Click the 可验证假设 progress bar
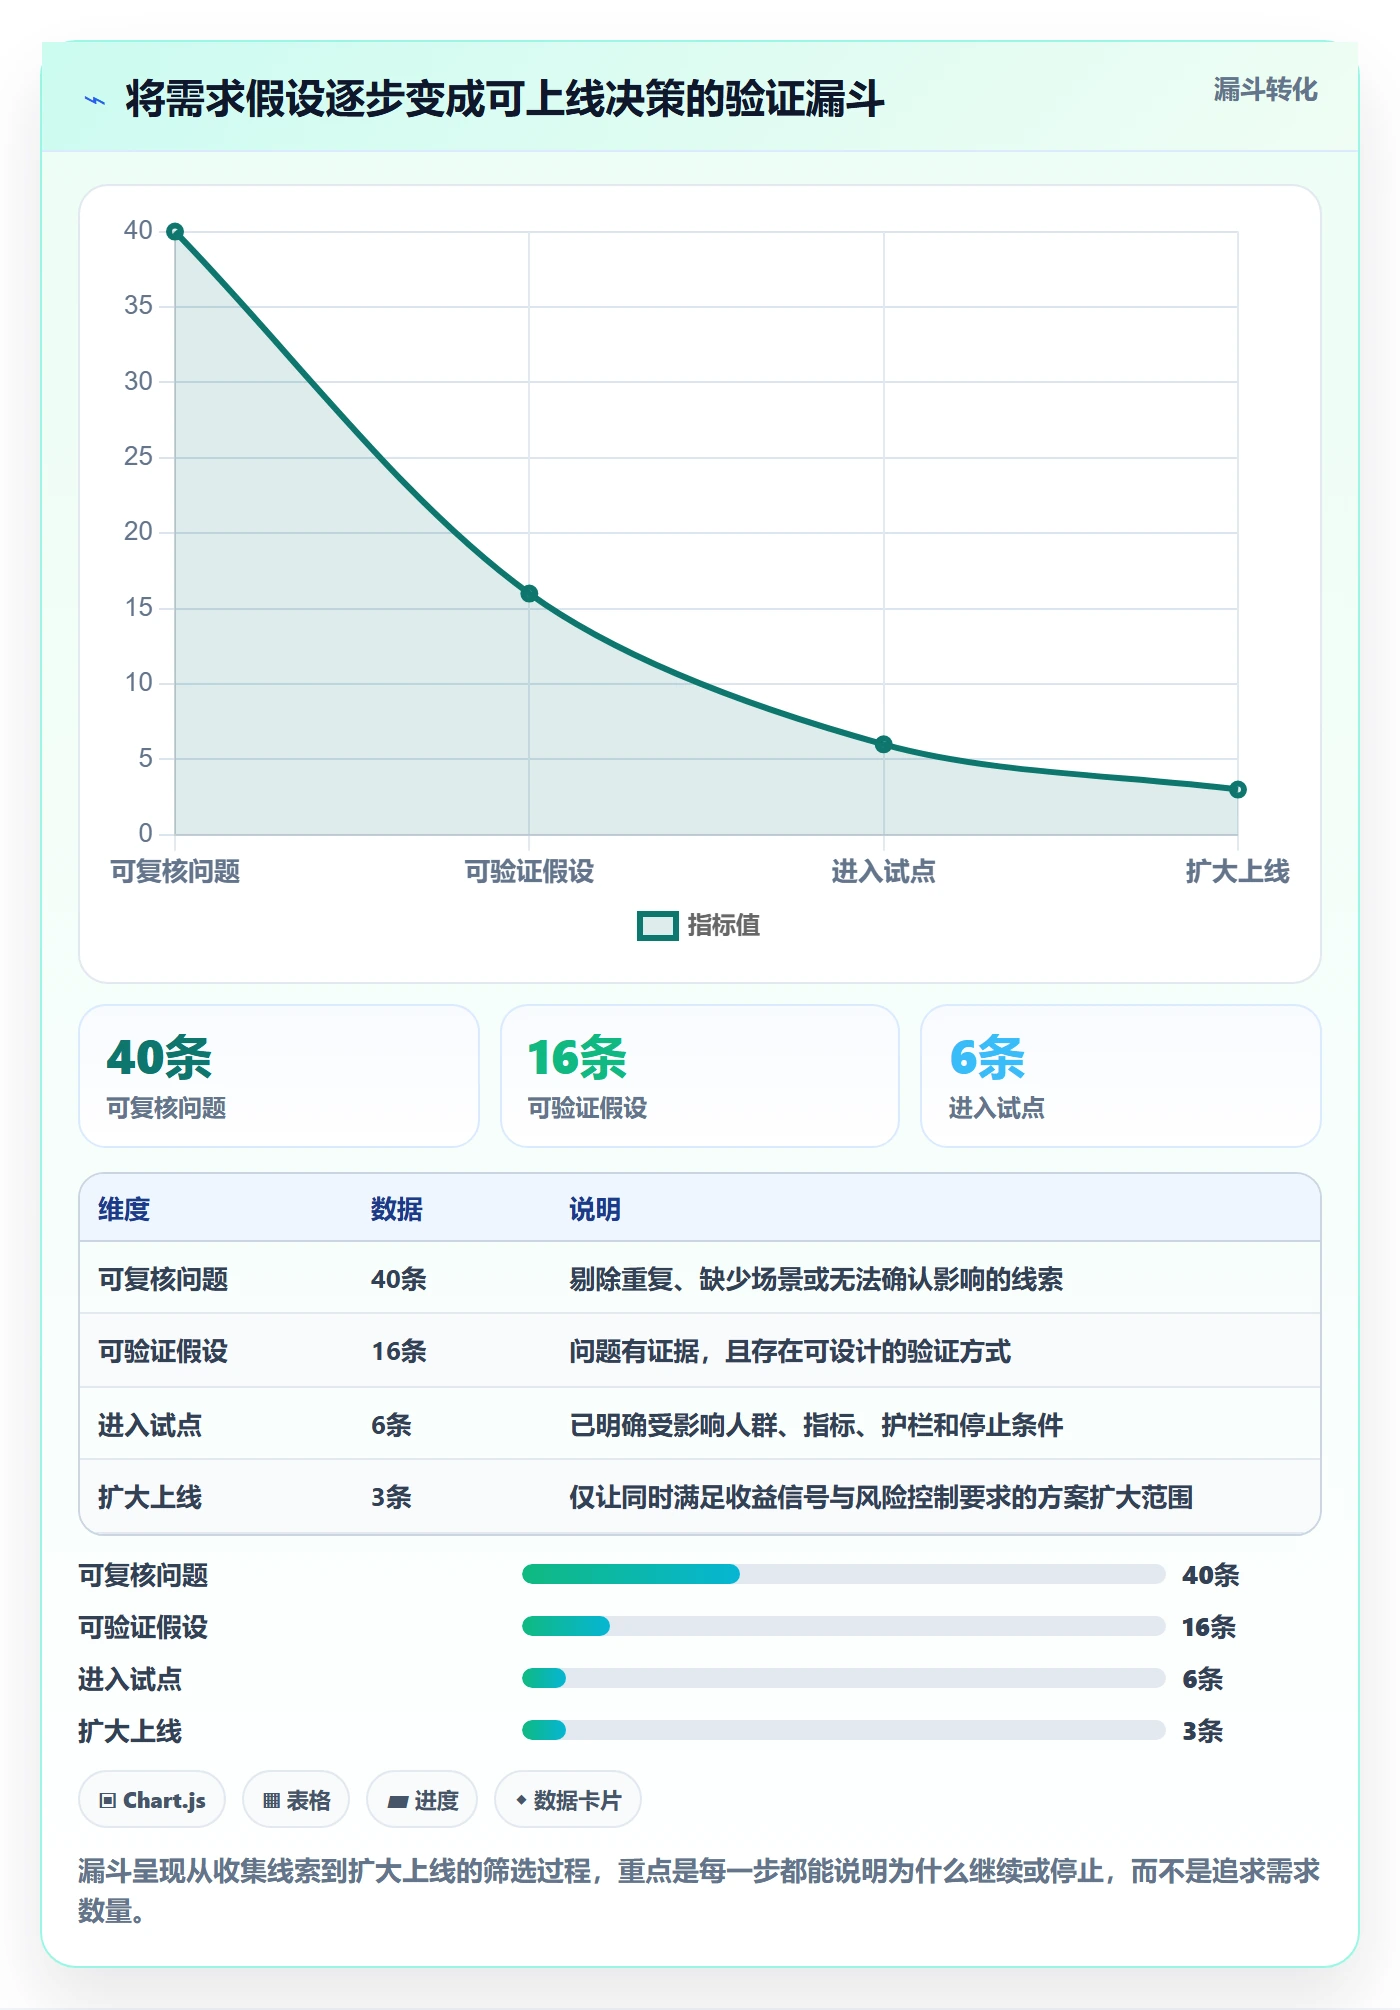 coord(844,1627)
